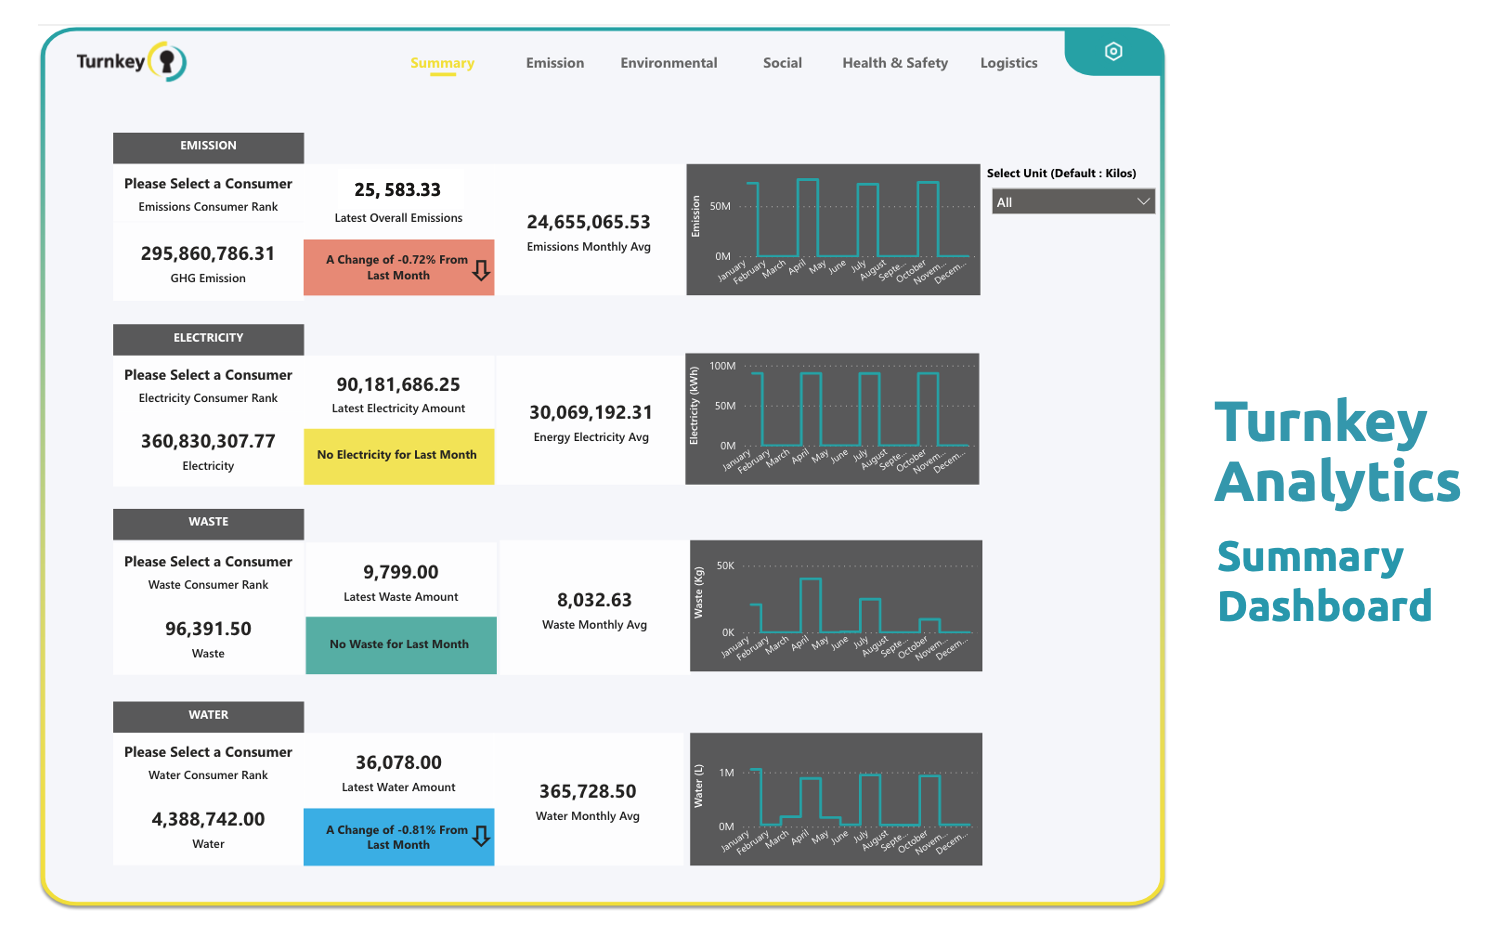1498x950 pixels.
Task: Click the Electricity (kWh) monthly chart
Action: [832, 418]
